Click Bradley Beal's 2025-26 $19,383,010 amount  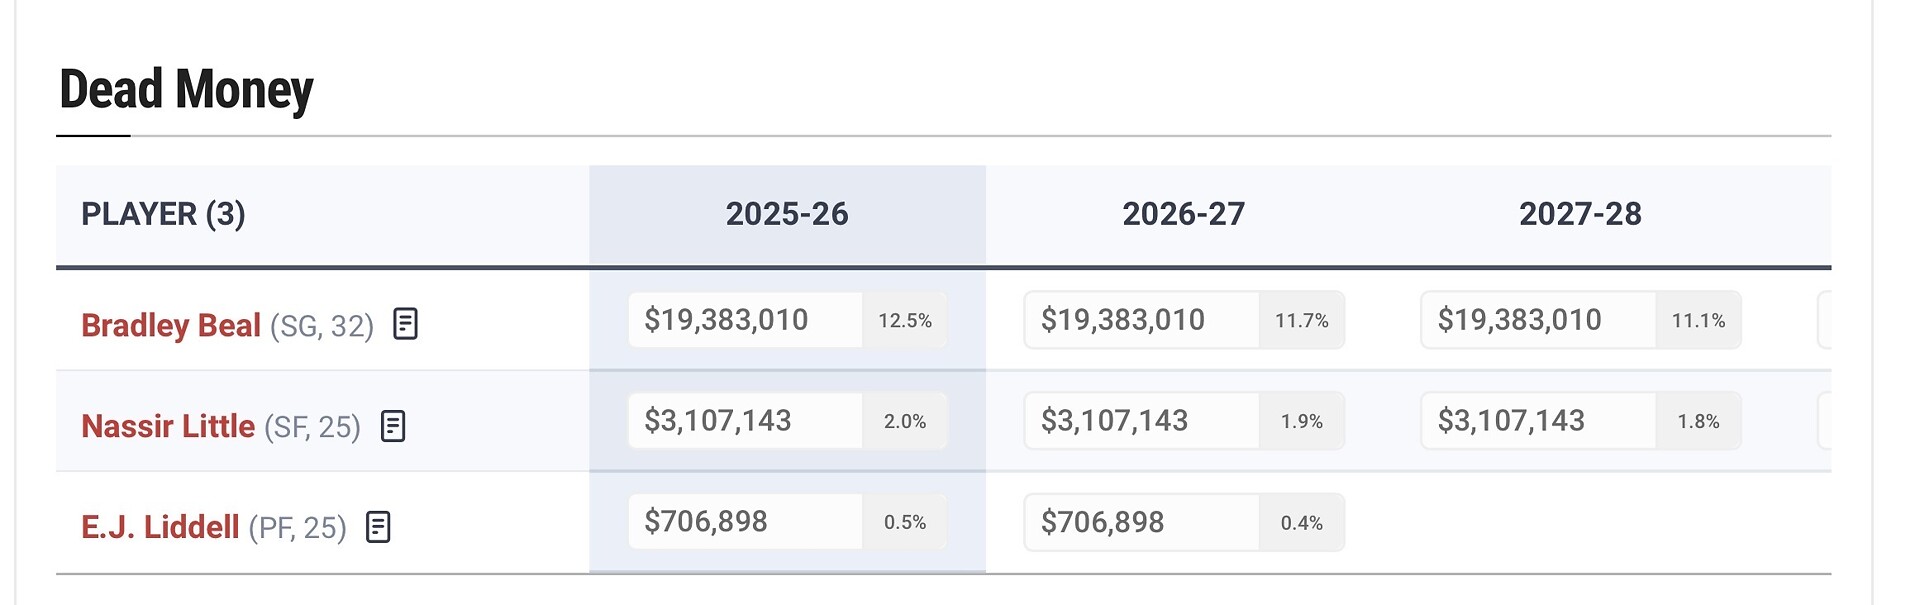click(726, 320)
